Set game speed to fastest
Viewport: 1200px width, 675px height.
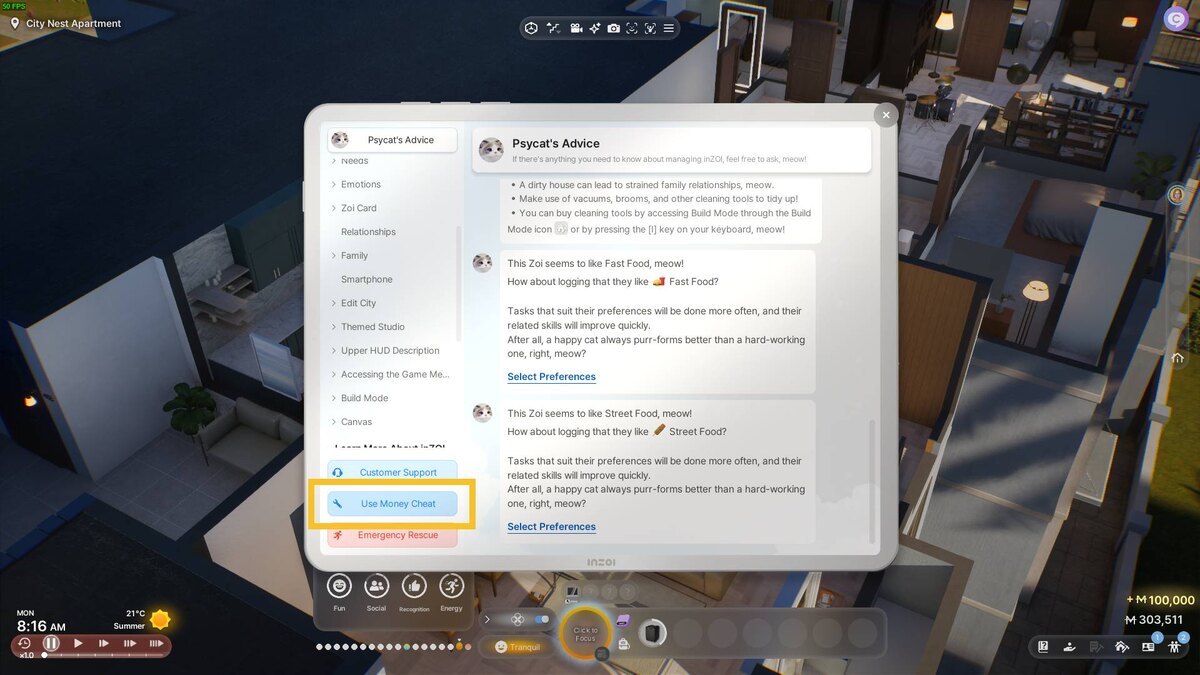click(x=155, y=643)
